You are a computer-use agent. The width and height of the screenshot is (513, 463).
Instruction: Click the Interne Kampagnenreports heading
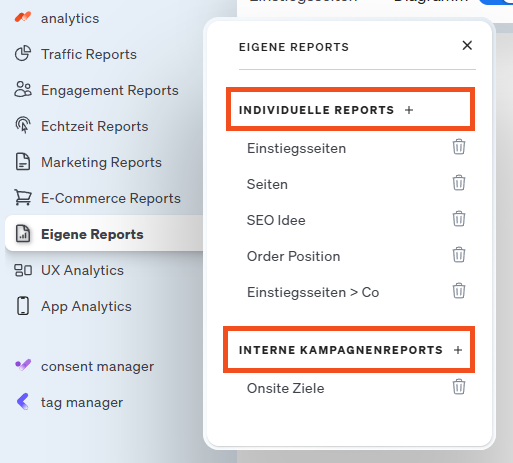tap(341, 350)
